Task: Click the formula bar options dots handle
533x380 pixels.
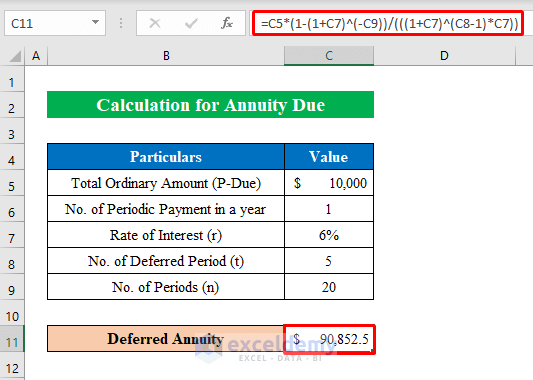Action: [x=121, y=23]
